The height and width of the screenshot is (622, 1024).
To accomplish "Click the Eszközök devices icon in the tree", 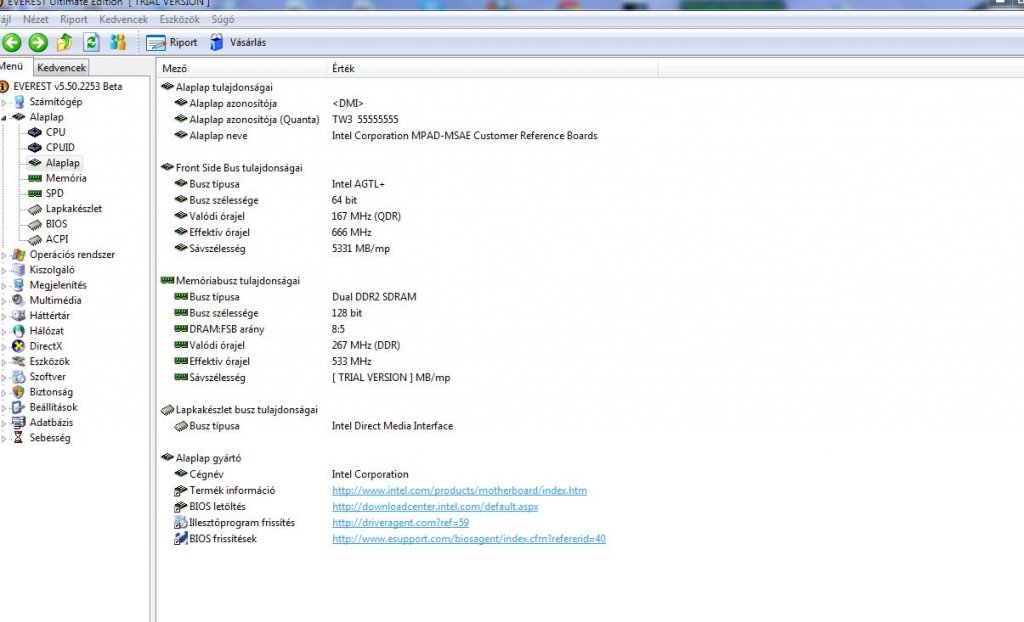I will [x=19, y=361].
